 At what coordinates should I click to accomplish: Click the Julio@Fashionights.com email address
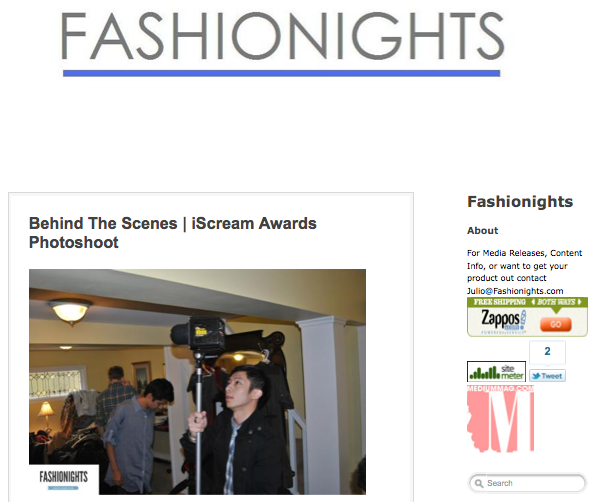tap(515, 291)
